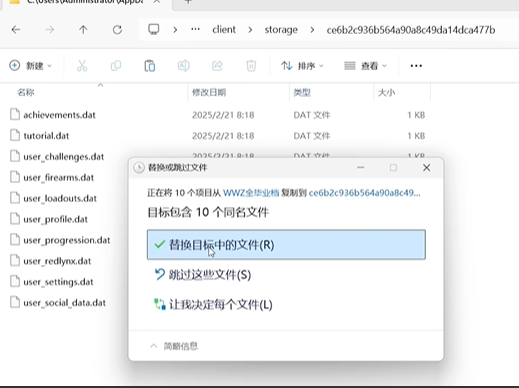Click the Cut scissors icon
The image size is (519, 388).
[x=82, y=66]
